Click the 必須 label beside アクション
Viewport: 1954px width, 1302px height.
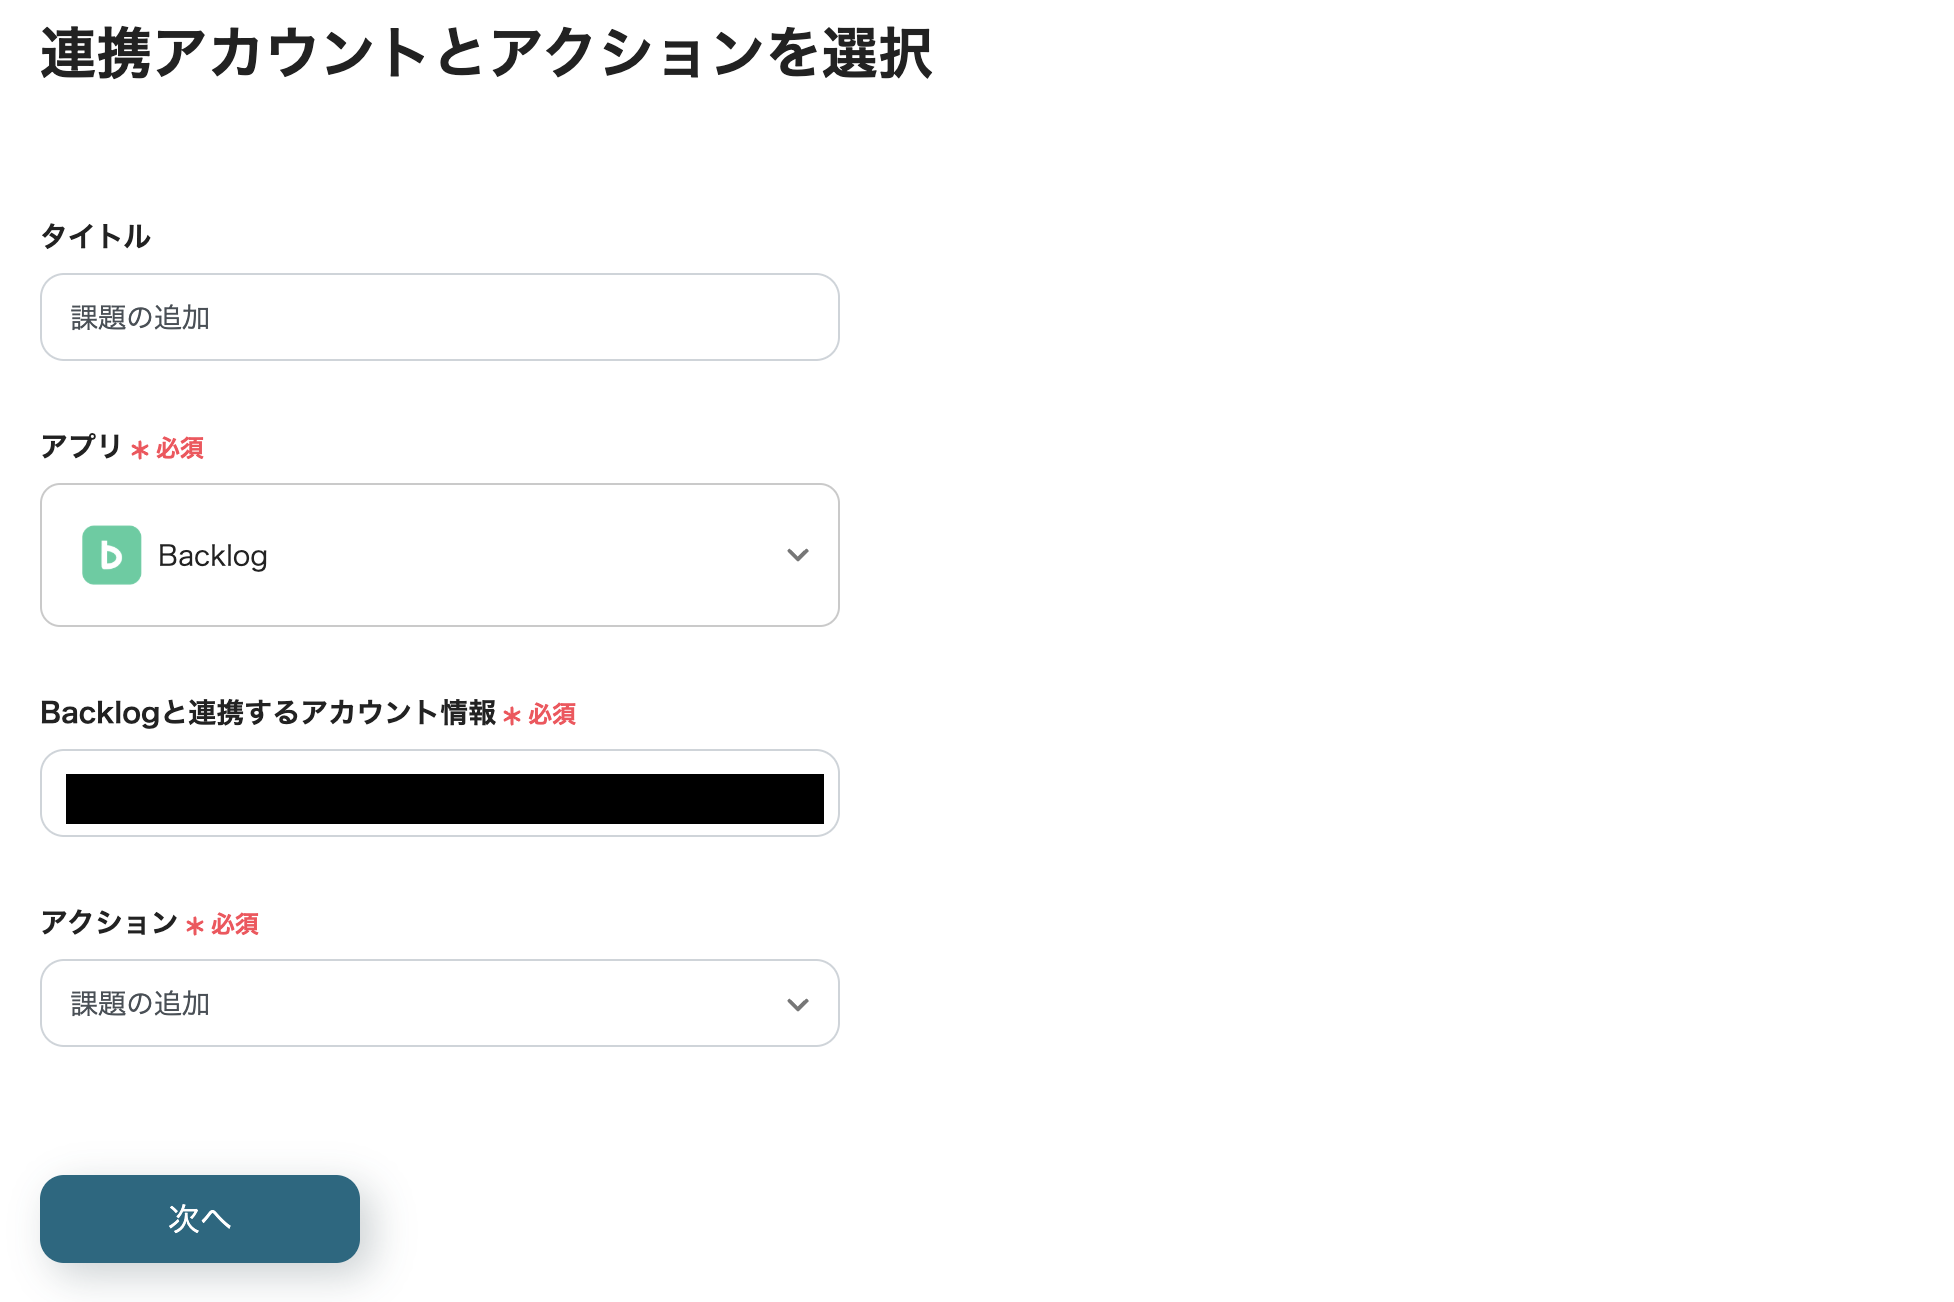[231, 924]
